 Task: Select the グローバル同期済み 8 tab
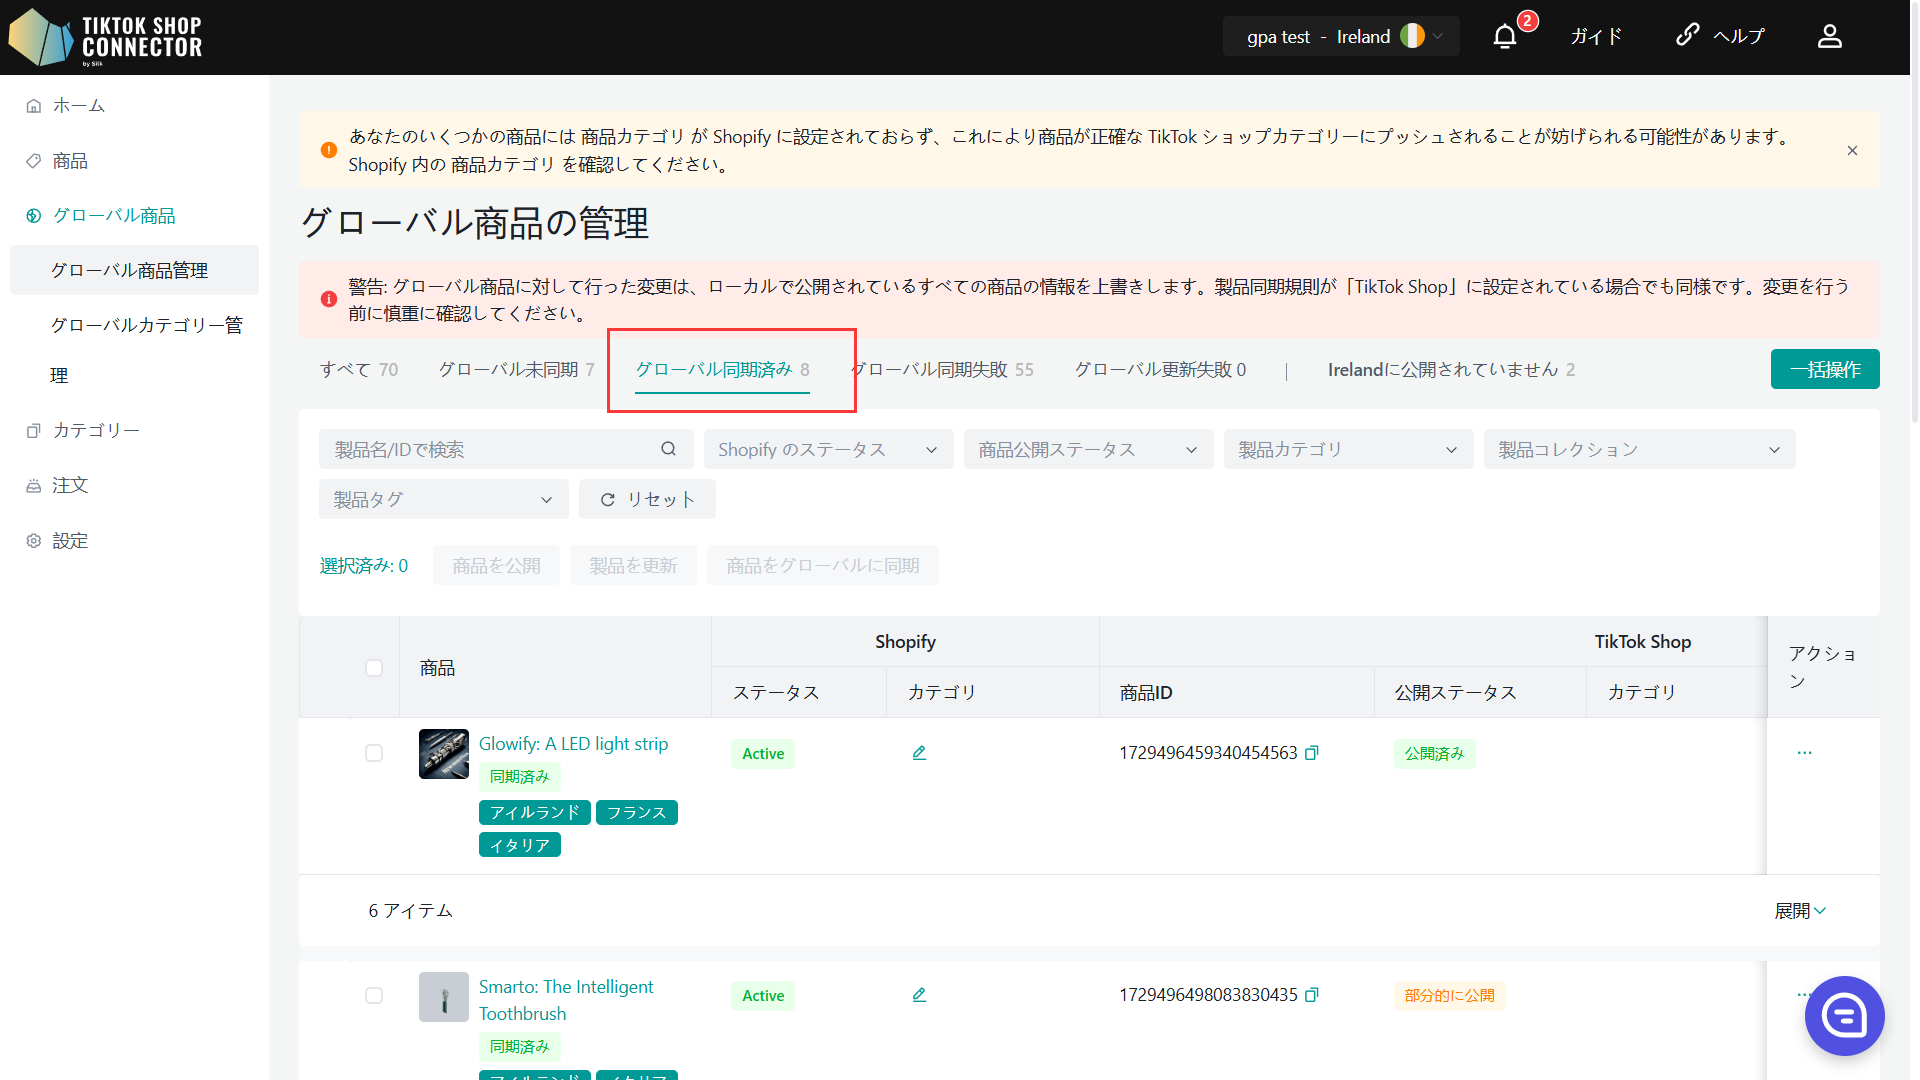click(x=722, y=370)
